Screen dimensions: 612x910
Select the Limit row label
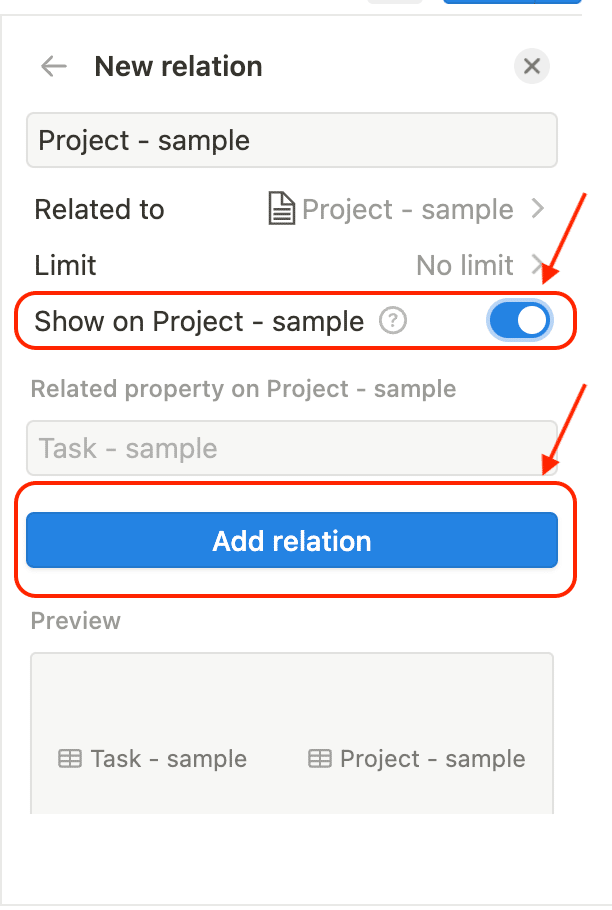pyautogui.click(x=65, y=265)
